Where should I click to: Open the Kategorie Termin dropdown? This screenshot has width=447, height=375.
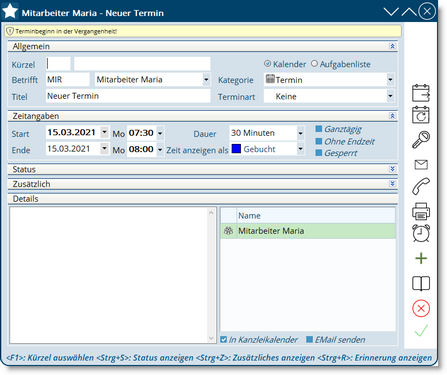point(390,80)
